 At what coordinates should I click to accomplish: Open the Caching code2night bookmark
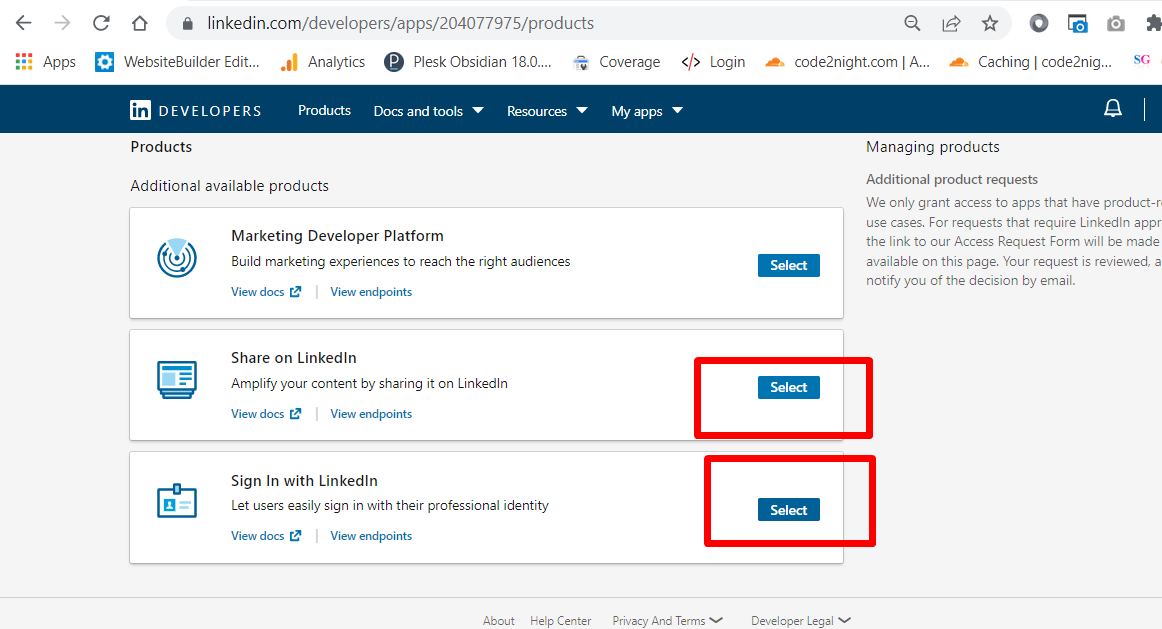click(x=1030, y=62)
